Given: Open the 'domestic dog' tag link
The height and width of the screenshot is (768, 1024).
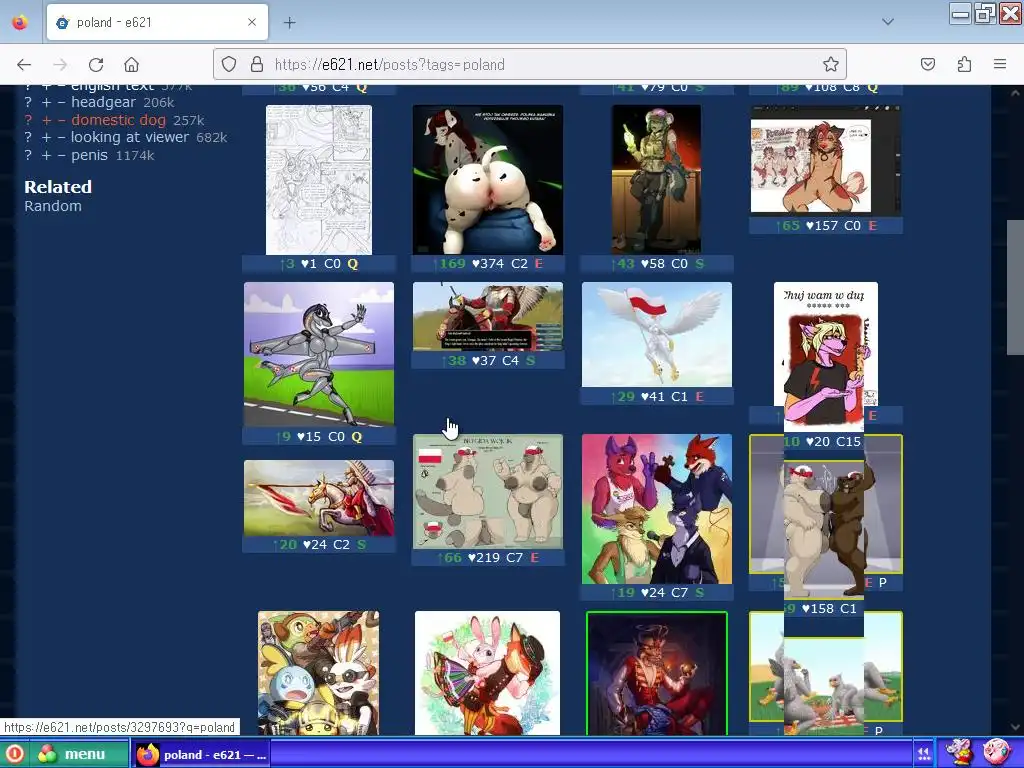Looking at the screenshot, I should [x=118, y=120].
